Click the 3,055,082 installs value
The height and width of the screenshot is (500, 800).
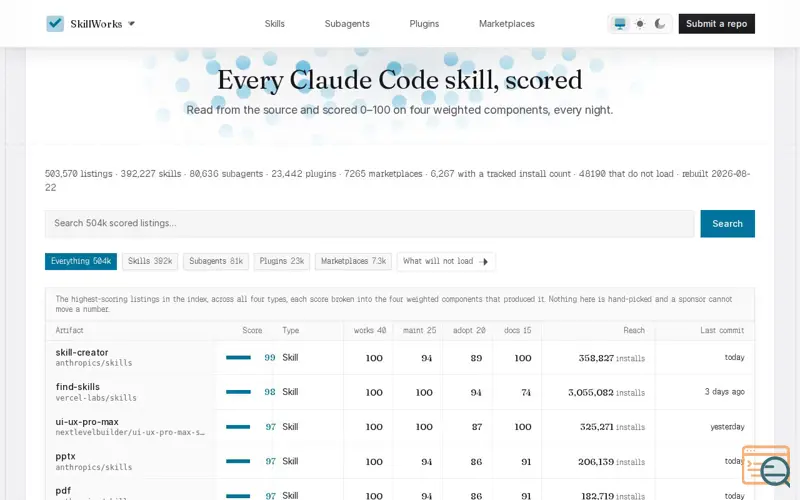coord(607,393)
